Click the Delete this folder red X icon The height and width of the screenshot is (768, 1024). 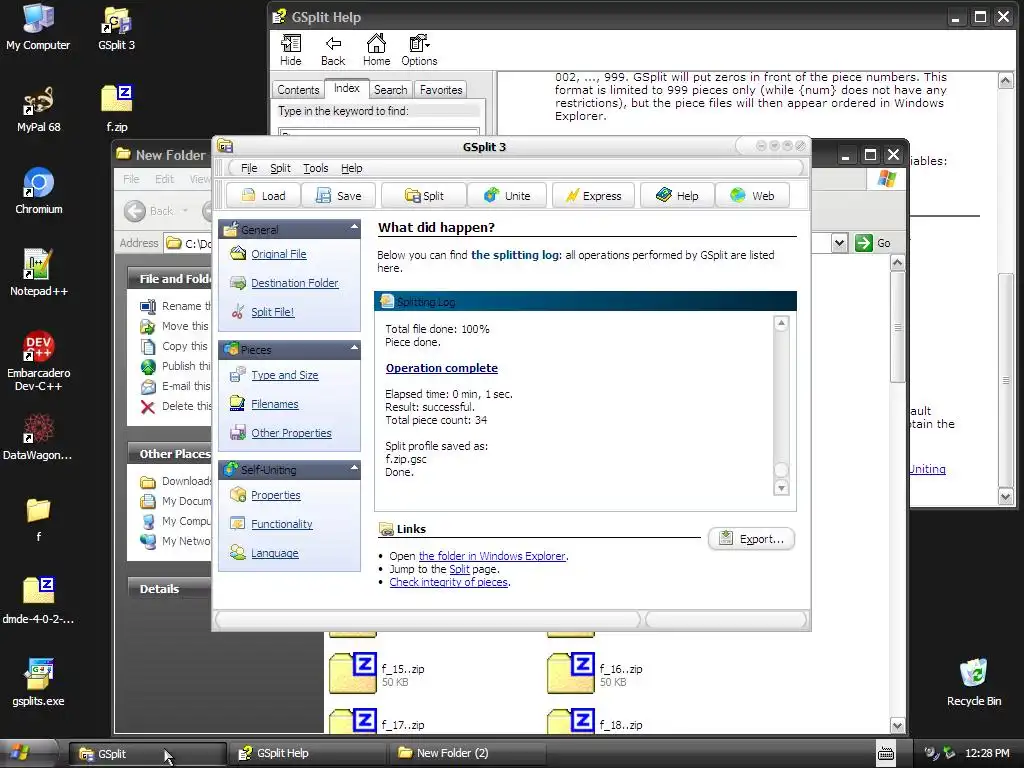[148, 407]
